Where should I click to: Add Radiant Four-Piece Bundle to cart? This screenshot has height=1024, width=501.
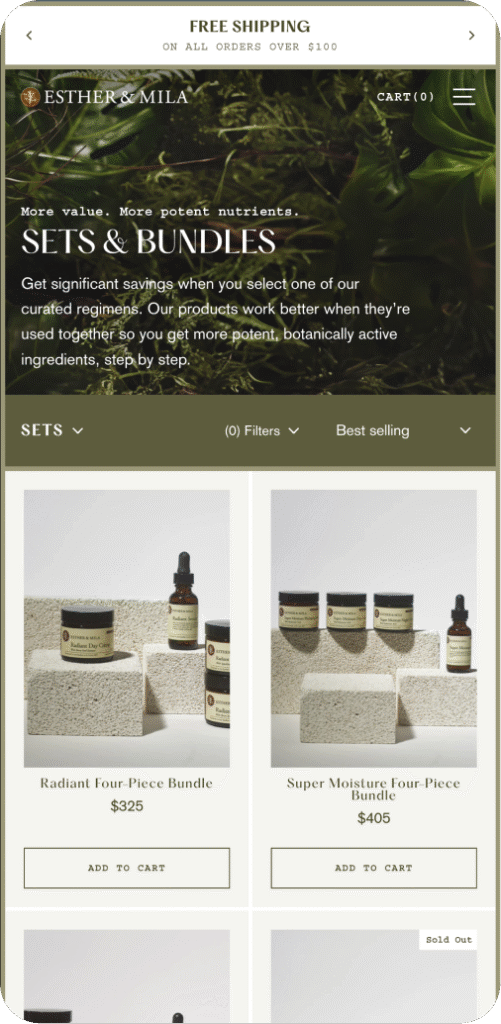tap(127, 868)
